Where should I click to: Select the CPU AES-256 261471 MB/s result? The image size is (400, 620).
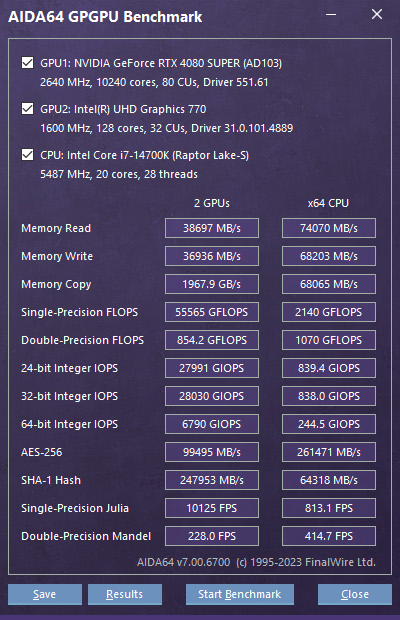329,452
